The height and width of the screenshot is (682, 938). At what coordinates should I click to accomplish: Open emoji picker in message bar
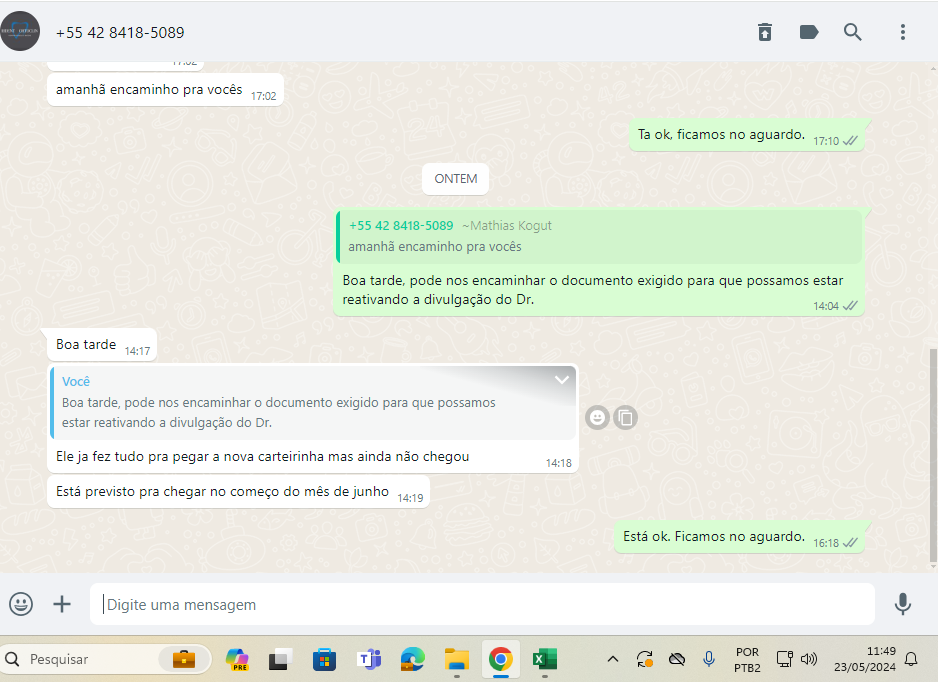click(x=21, y=604)
